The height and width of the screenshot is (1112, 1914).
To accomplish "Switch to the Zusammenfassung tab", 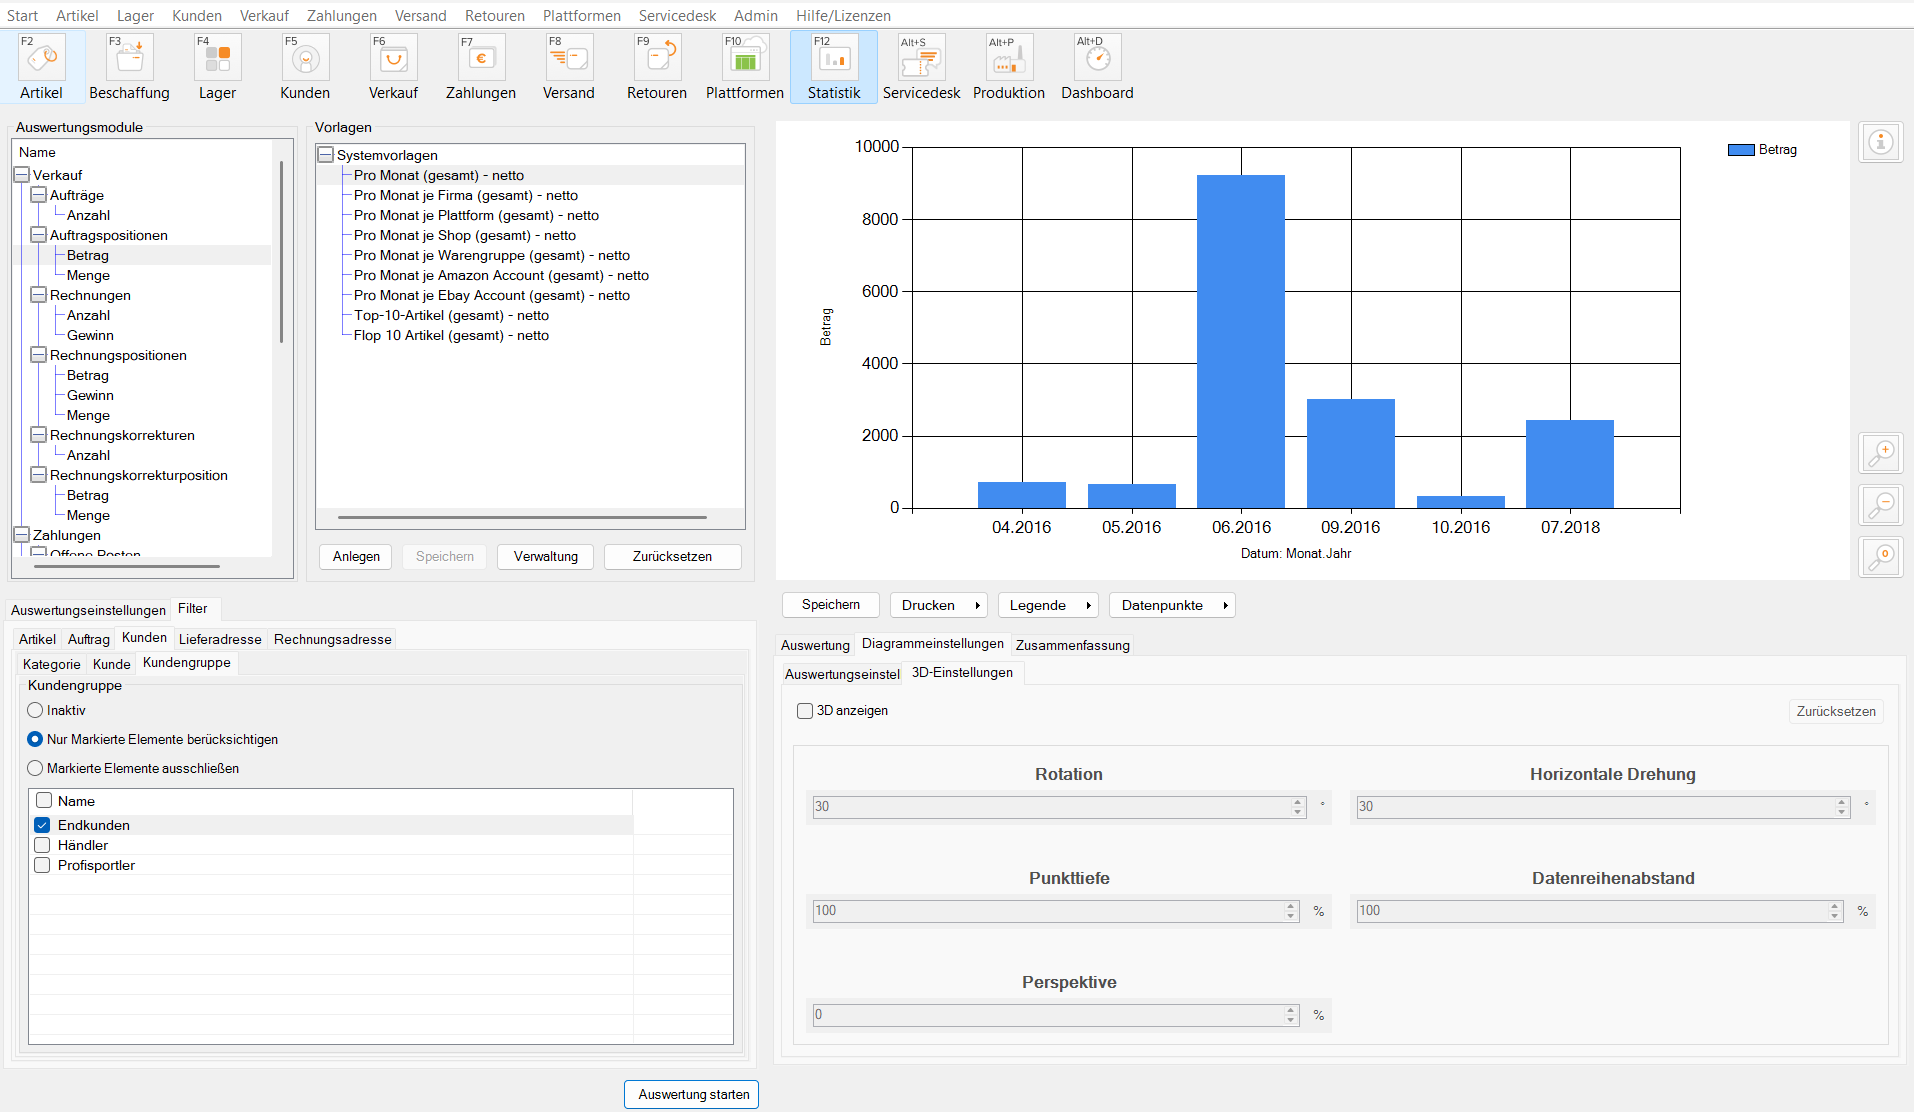I will pyautogui.click(x=1072, y=645).
